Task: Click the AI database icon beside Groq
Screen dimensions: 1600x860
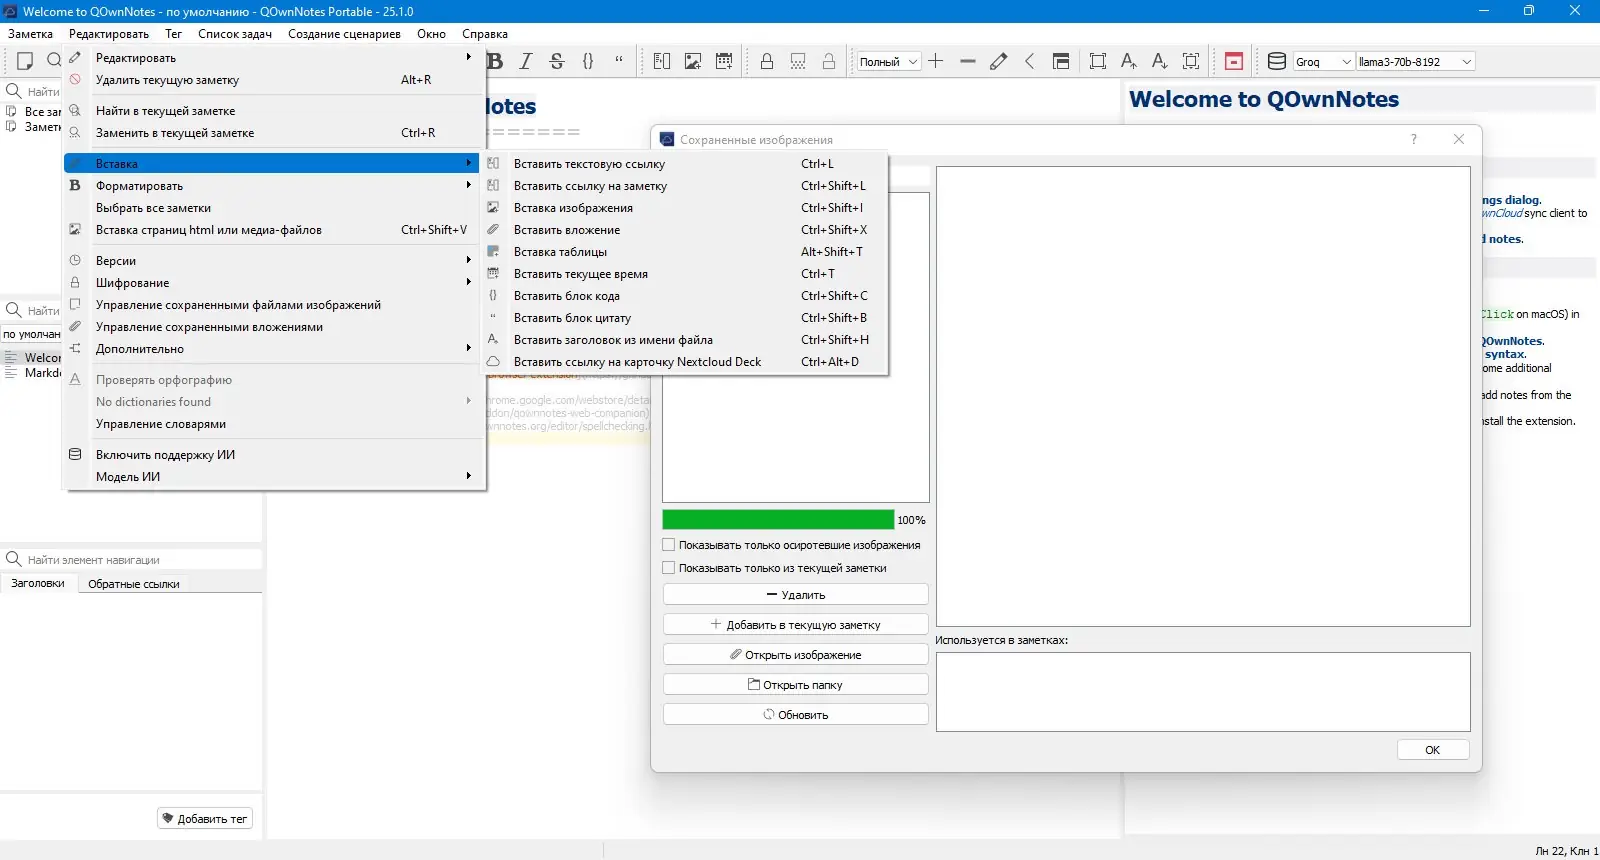Action: tap(1277, 61)
